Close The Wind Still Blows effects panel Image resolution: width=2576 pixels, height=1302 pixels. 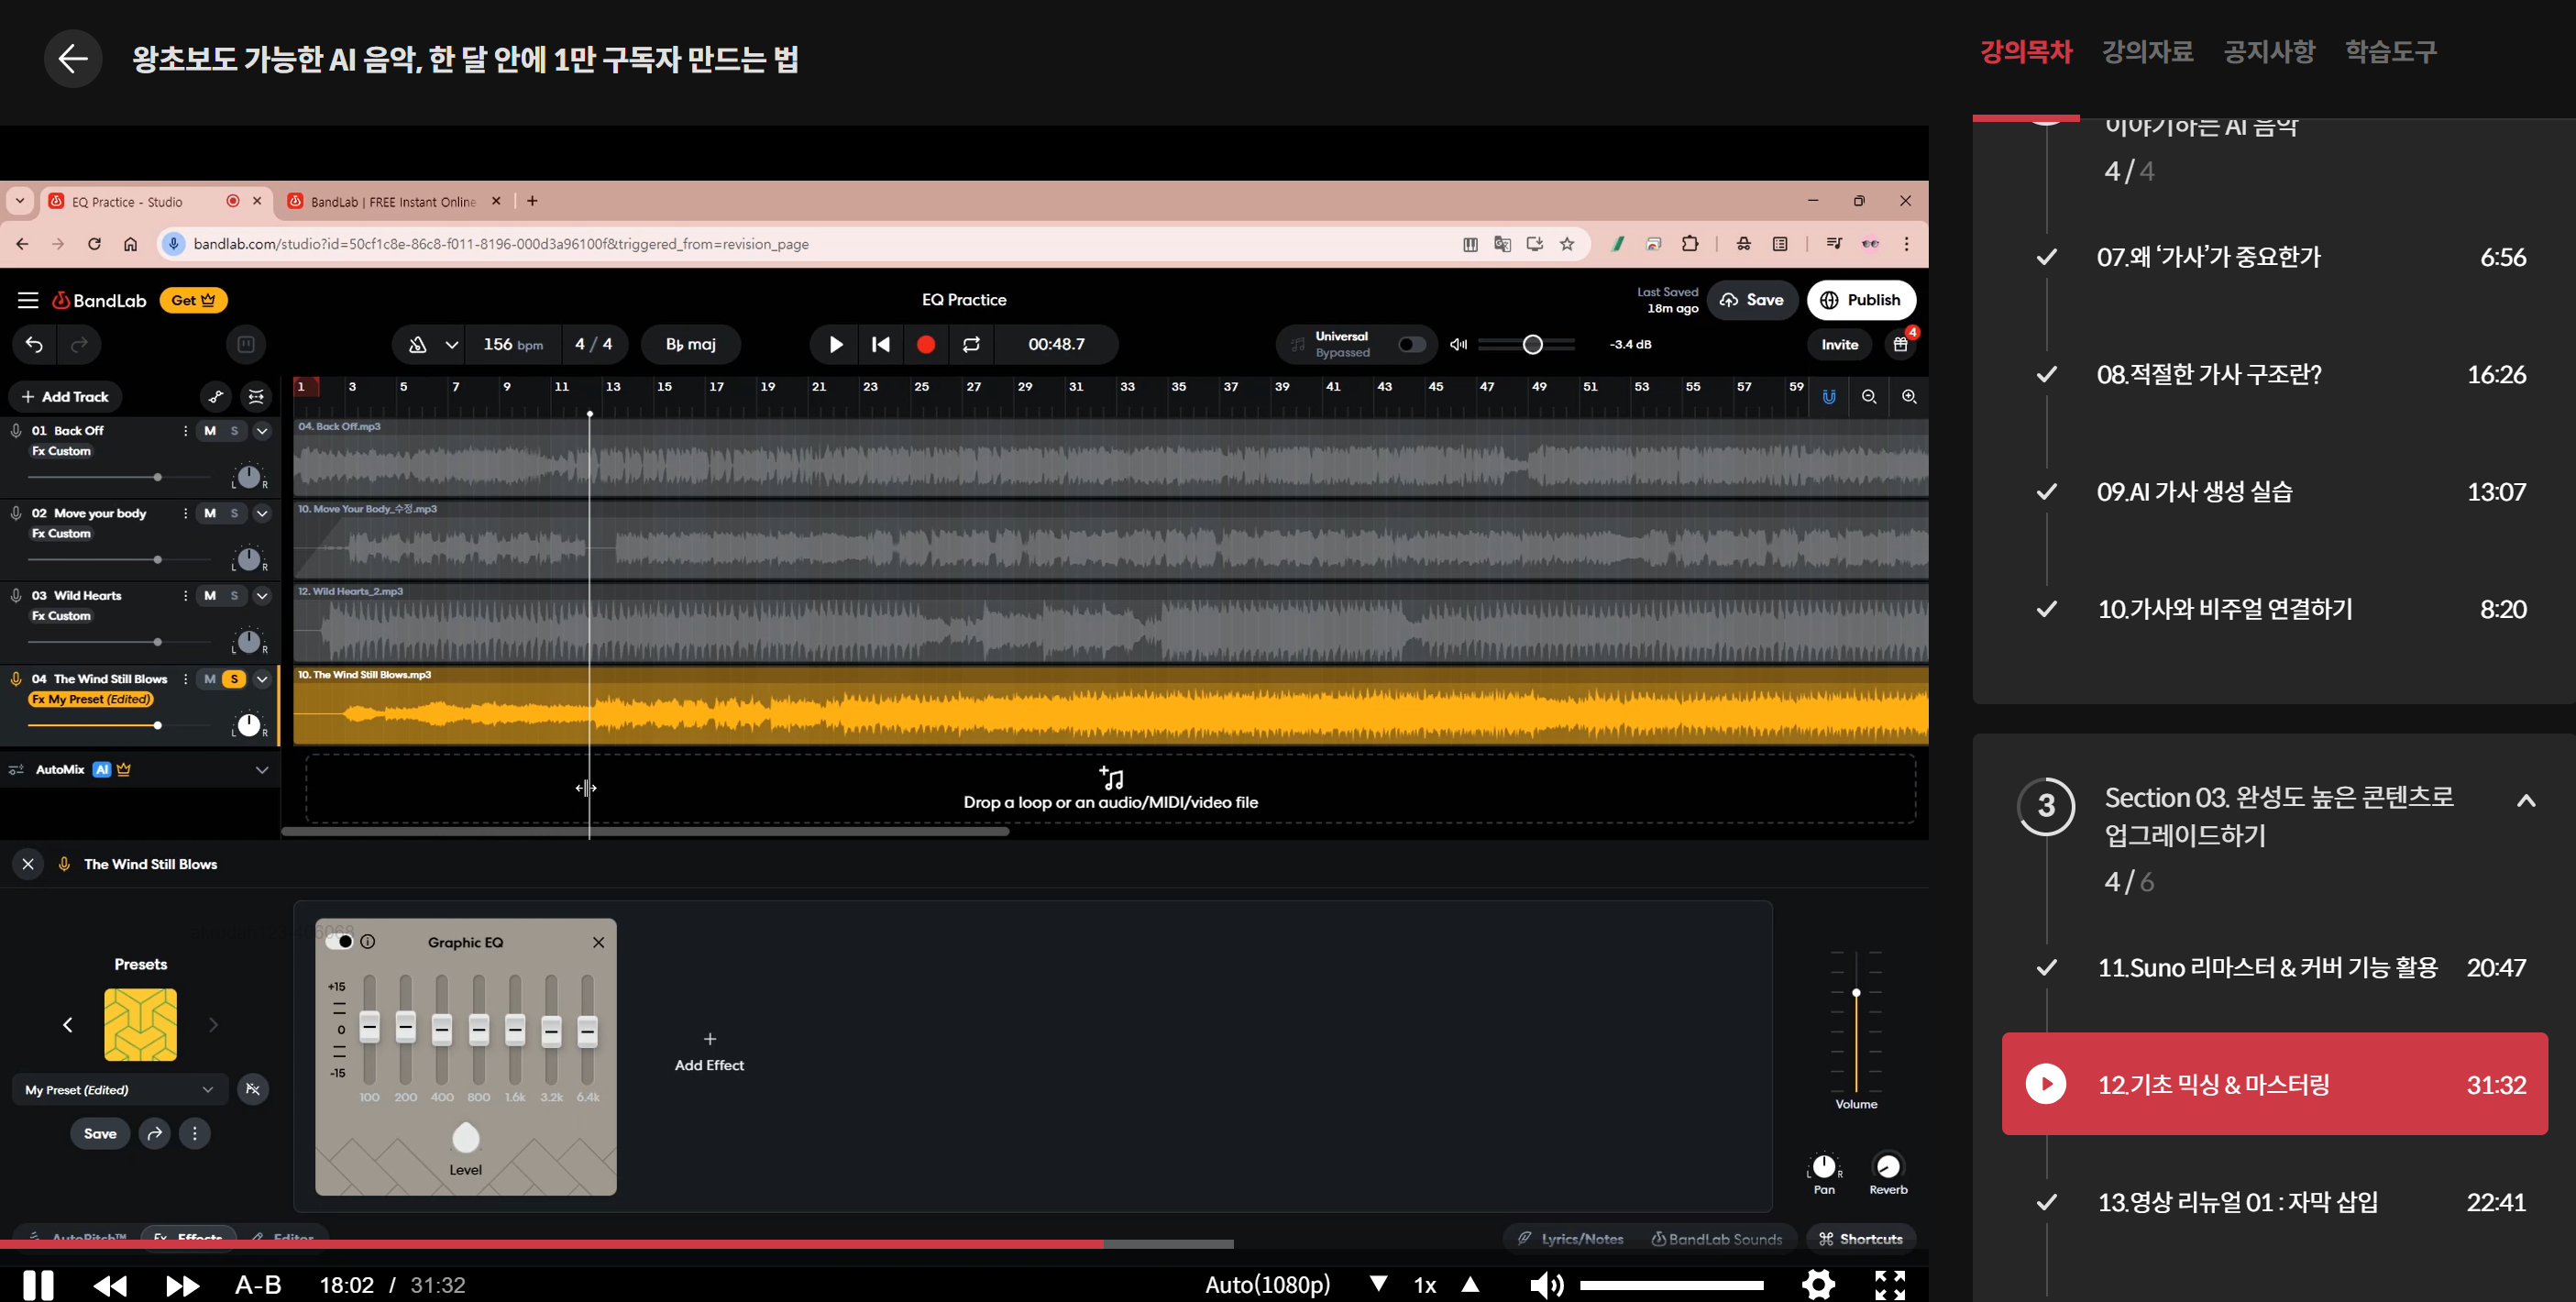tap(28, 864)
